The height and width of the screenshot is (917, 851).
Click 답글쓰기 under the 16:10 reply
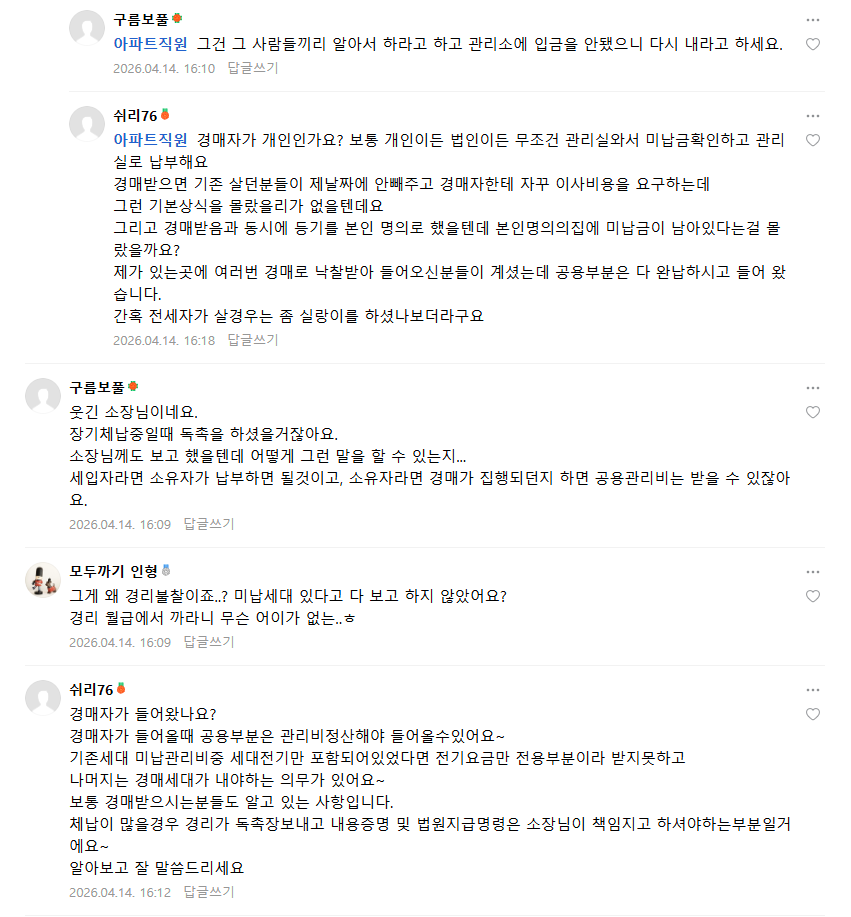253,68
